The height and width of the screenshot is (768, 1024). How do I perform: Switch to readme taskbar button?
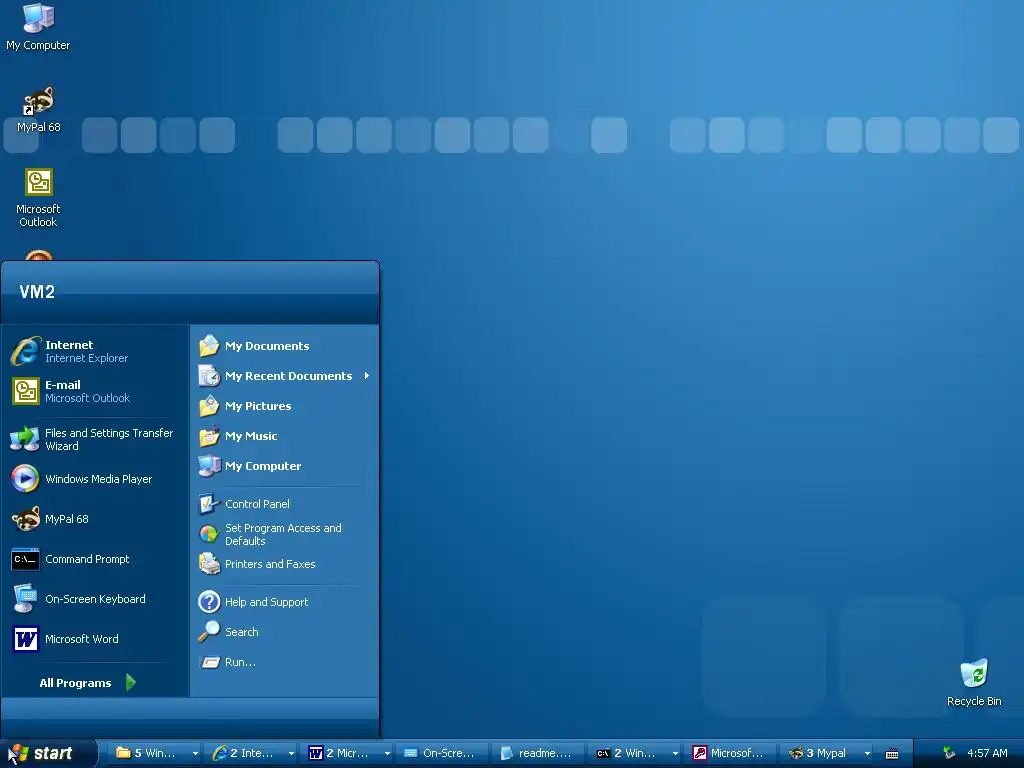click(x=537, y=753)
